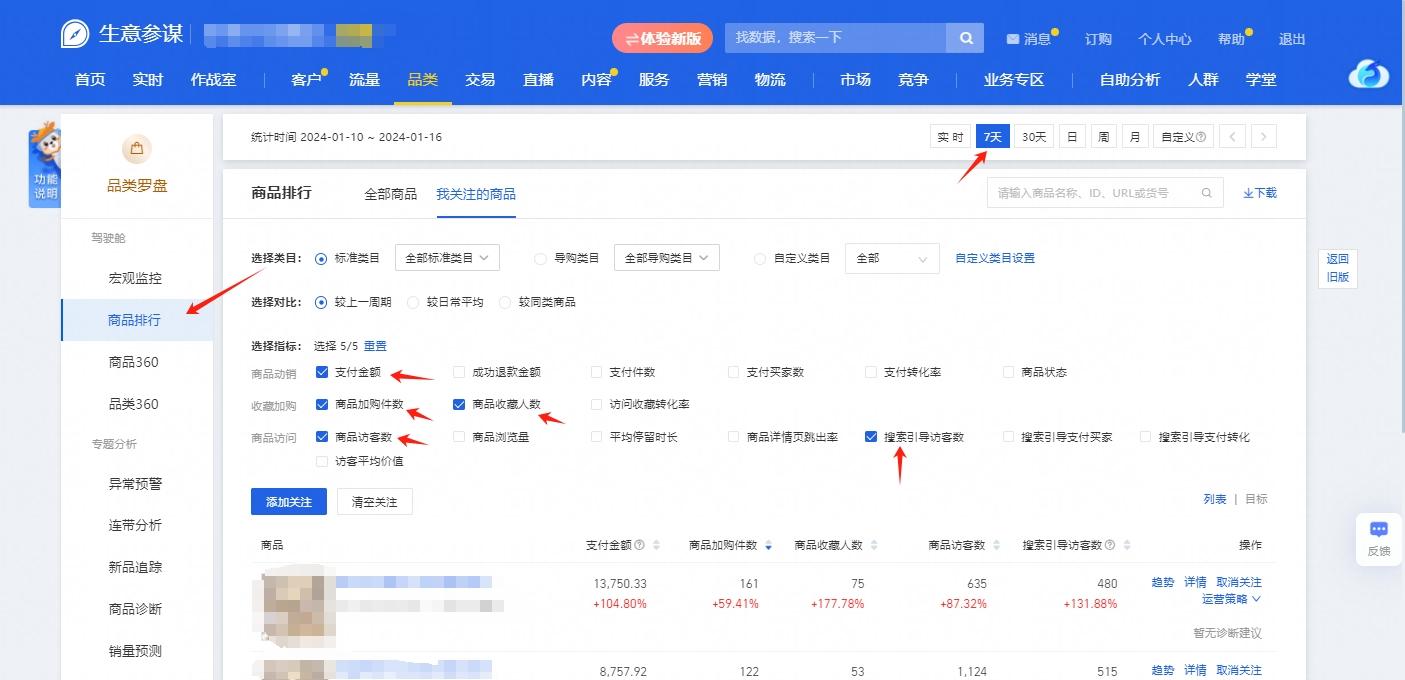
Task: Open the 市场 menu in top navigation
Action: (x=855, y=80)
